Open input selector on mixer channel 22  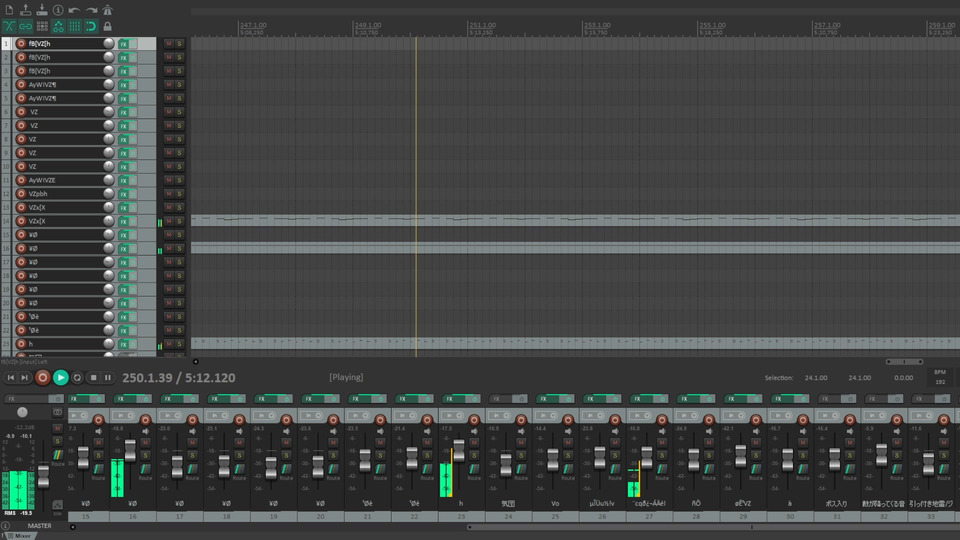point(407,416)
